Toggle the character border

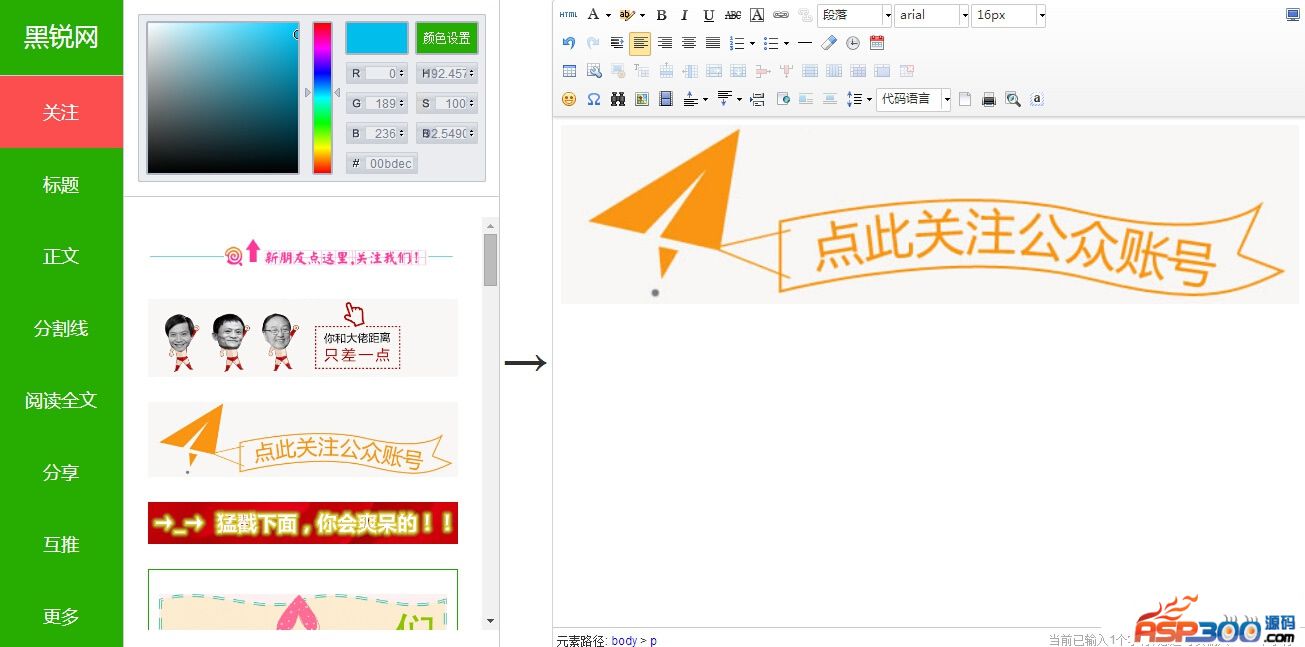click(757, 15)
